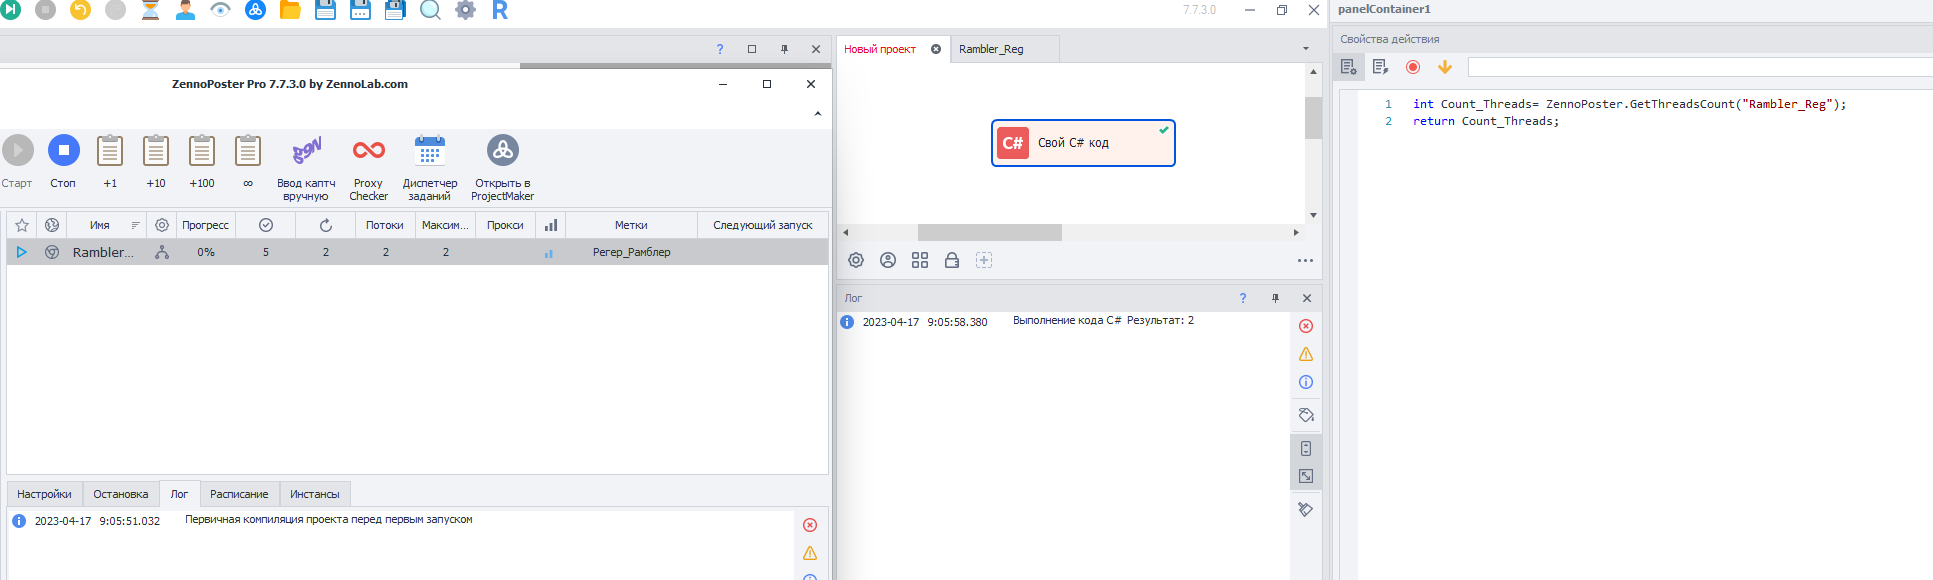Open the Инстансы tab
This screenshot has height=580, width=1933.
click(x=315, y=494)
